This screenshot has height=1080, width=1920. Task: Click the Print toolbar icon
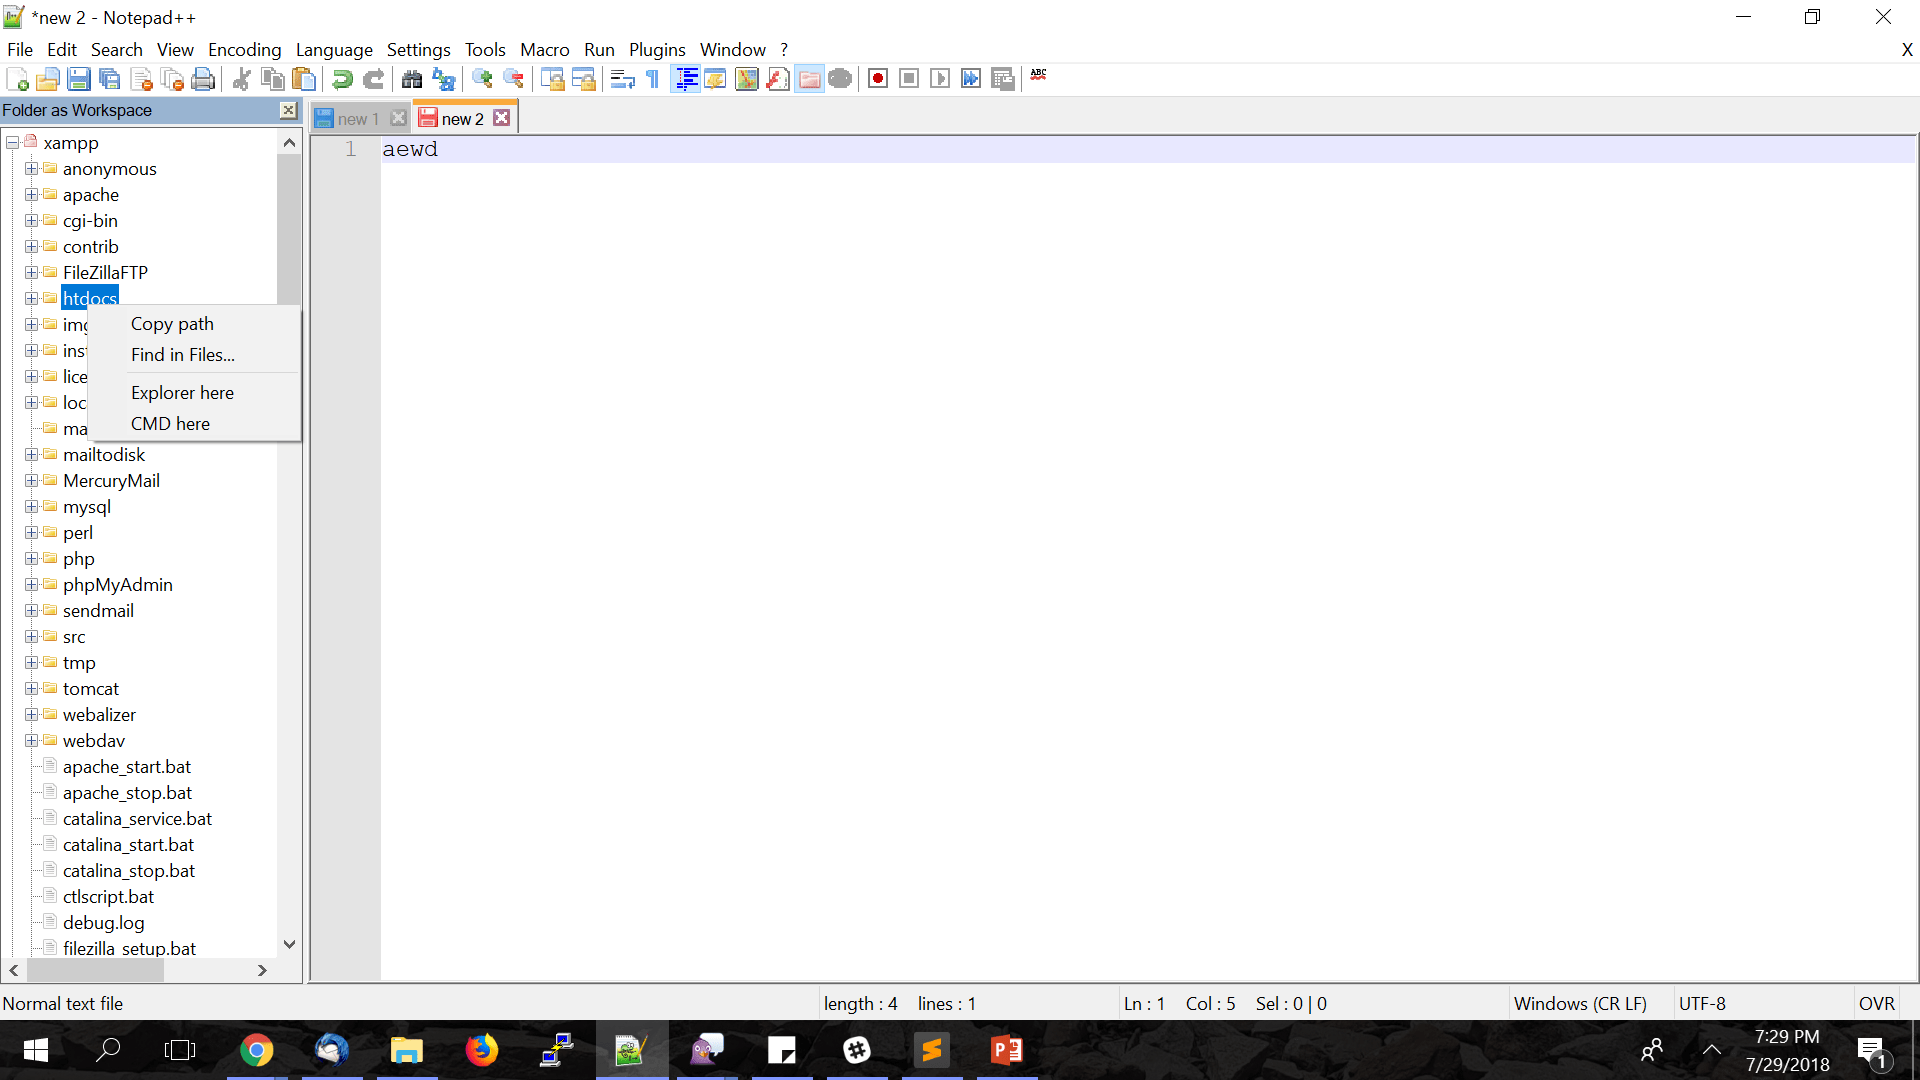(203, 79)
